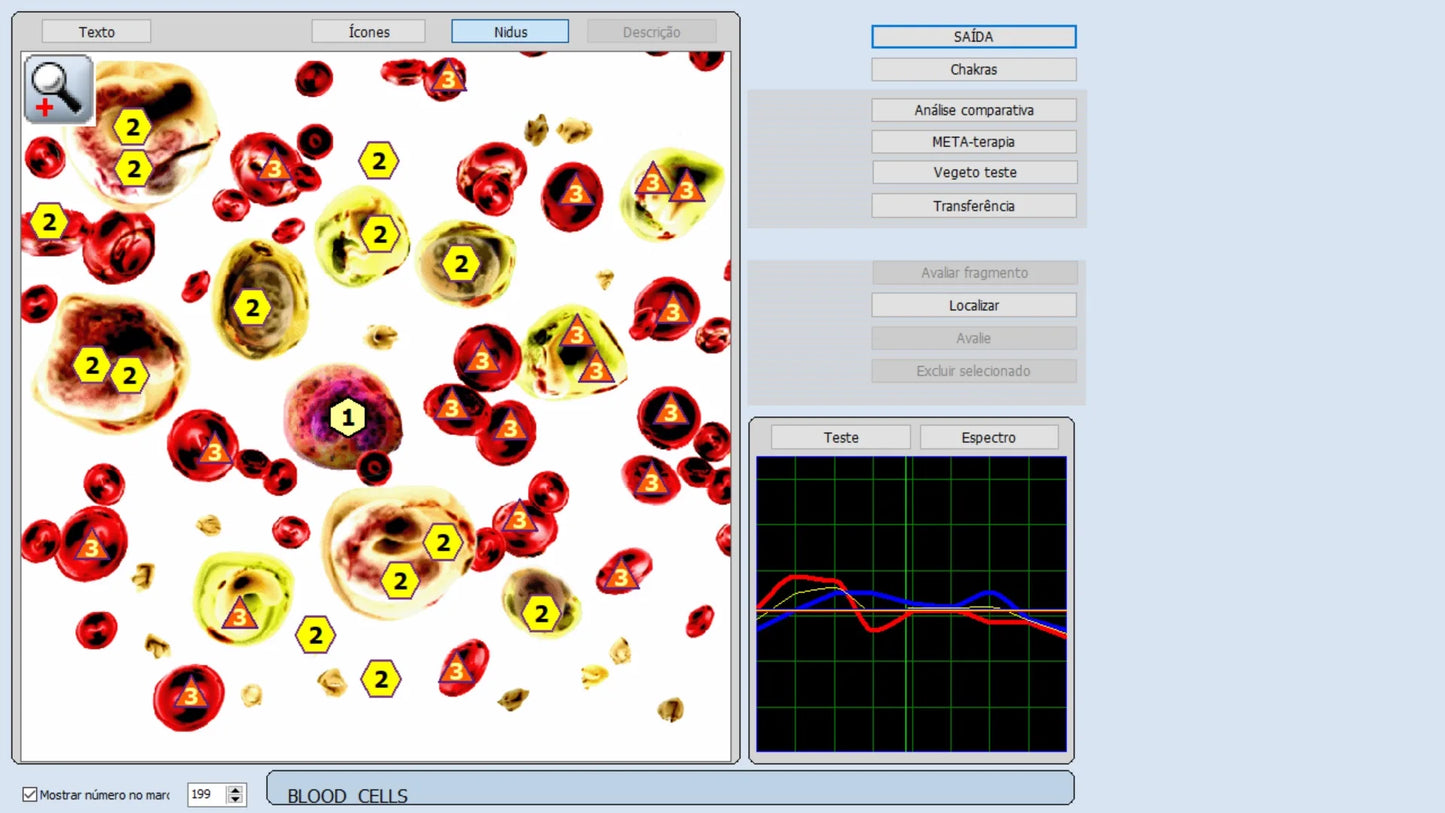The width and height of the screenshot is (1445, 813).
Task: Open Análise comparativa
Action: [973, 110]
